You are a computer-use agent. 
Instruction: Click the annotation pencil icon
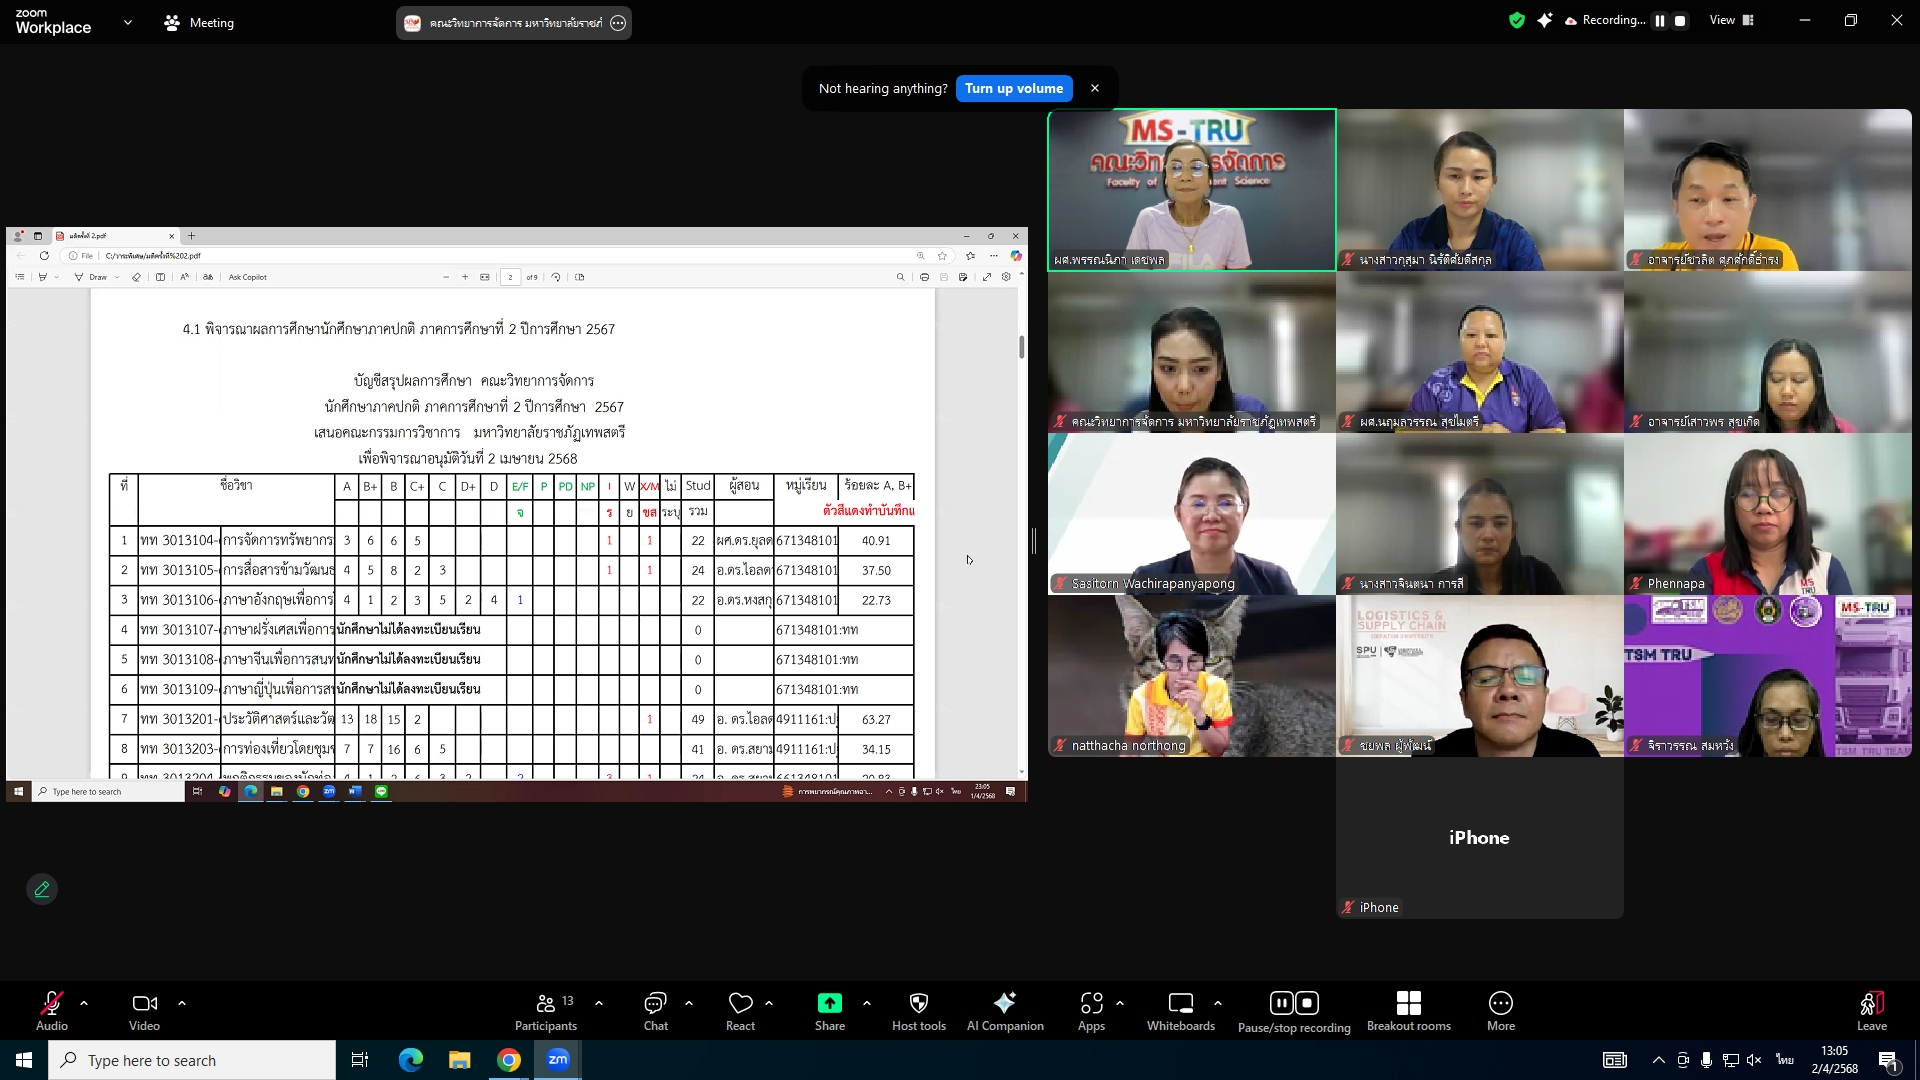[42, 889]
